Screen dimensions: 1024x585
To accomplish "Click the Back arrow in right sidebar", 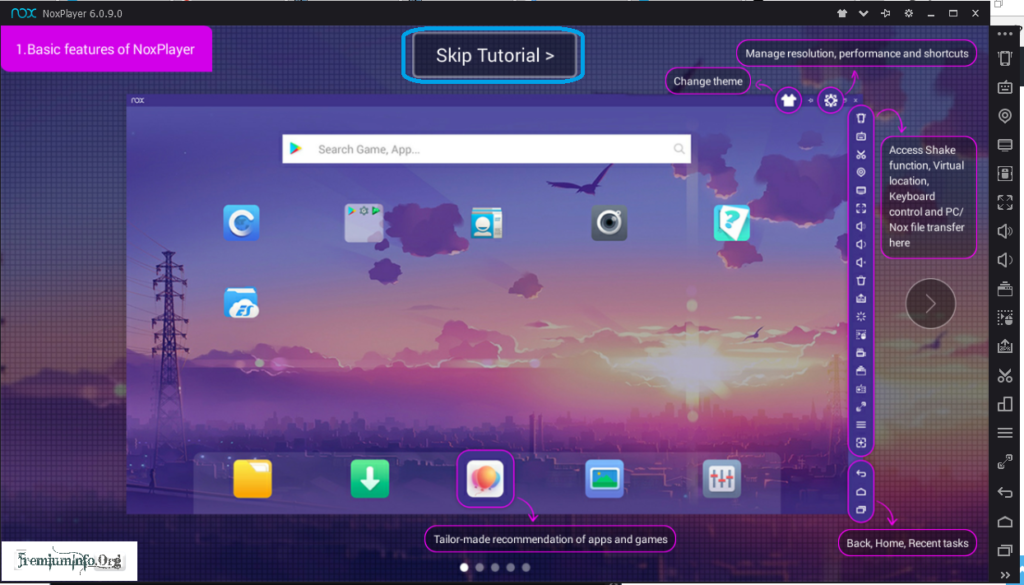I will pyautogui.click(x=1004, y=492).
